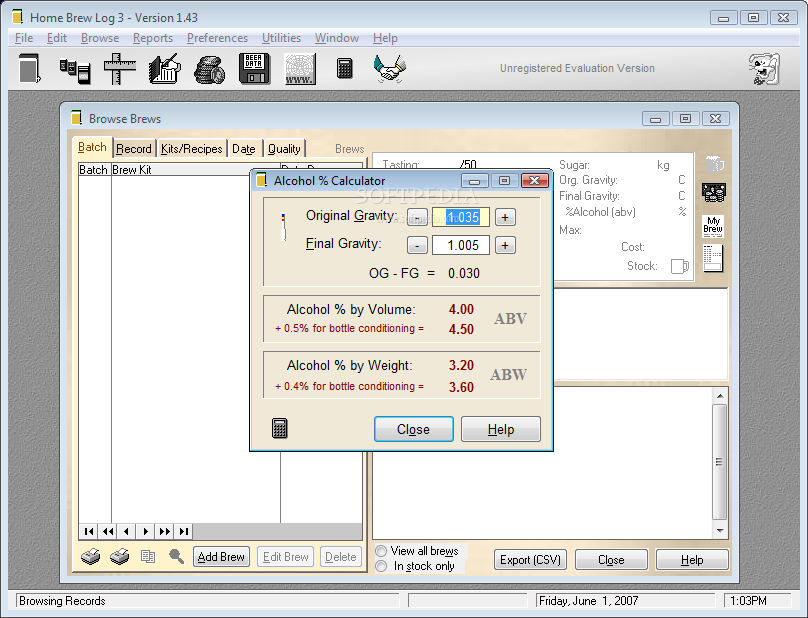Click the report sheet icon on right sidebar

[x=713, y=258]
